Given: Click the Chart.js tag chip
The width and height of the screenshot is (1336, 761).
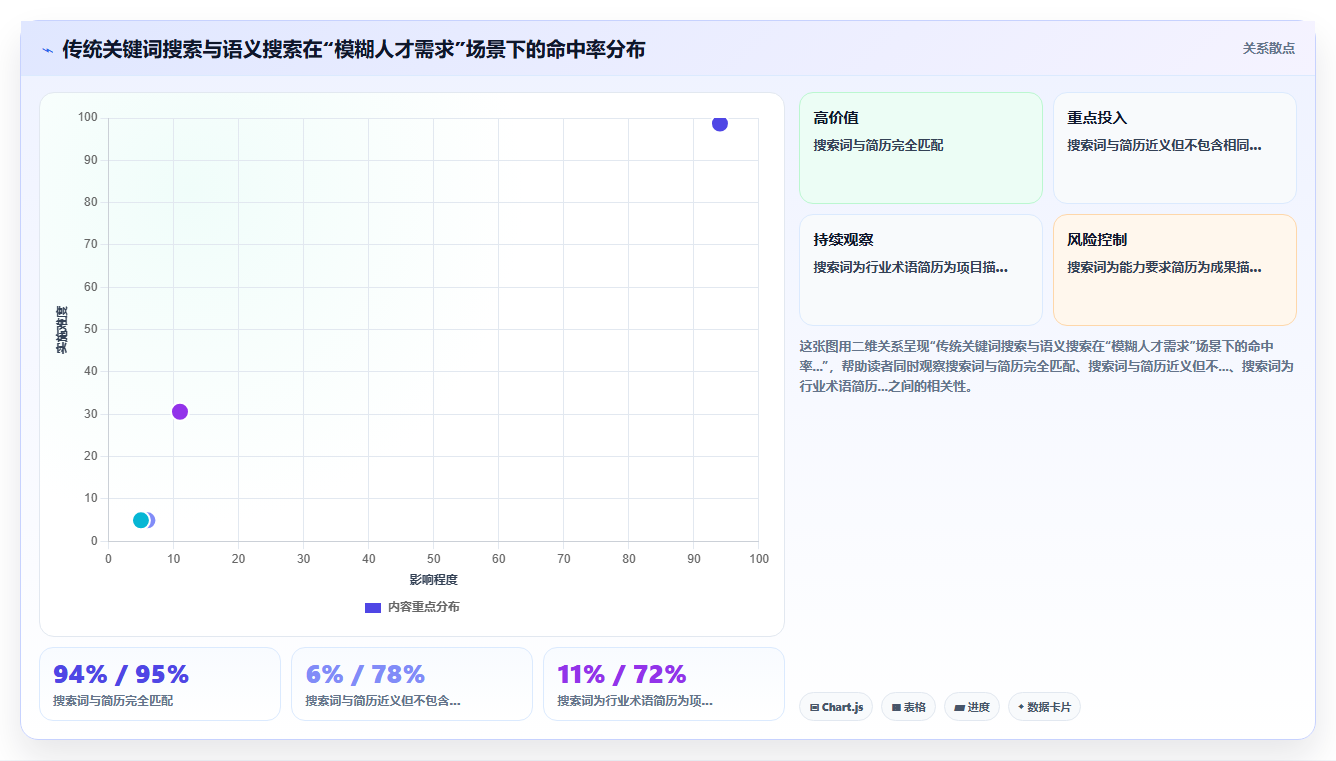Looking at the screenshot, I should click(836, 707).
